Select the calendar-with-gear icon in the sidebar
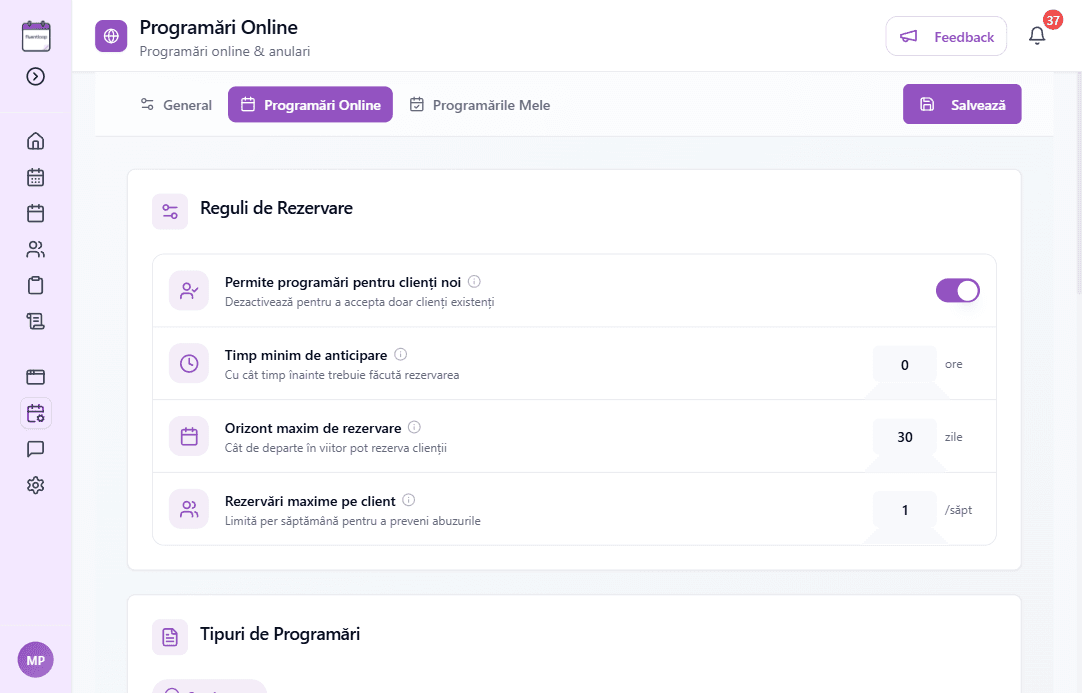The width and height of the screenshot is (1082, 693). (35, 413)
